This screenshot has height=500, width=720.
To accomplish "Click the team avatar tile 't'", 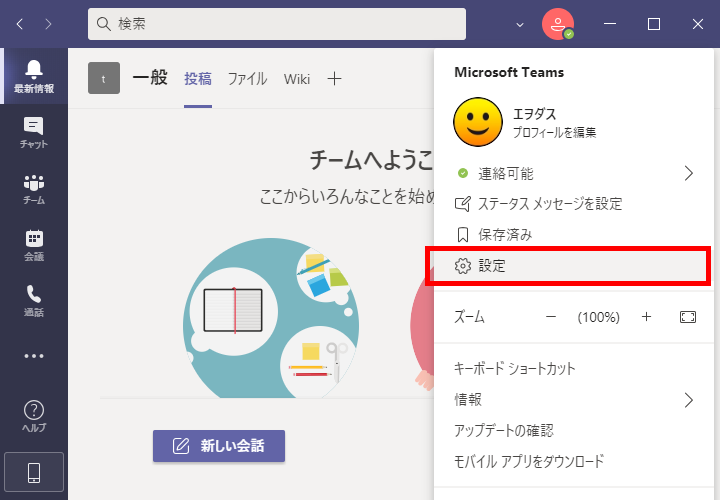I will 104,78.
